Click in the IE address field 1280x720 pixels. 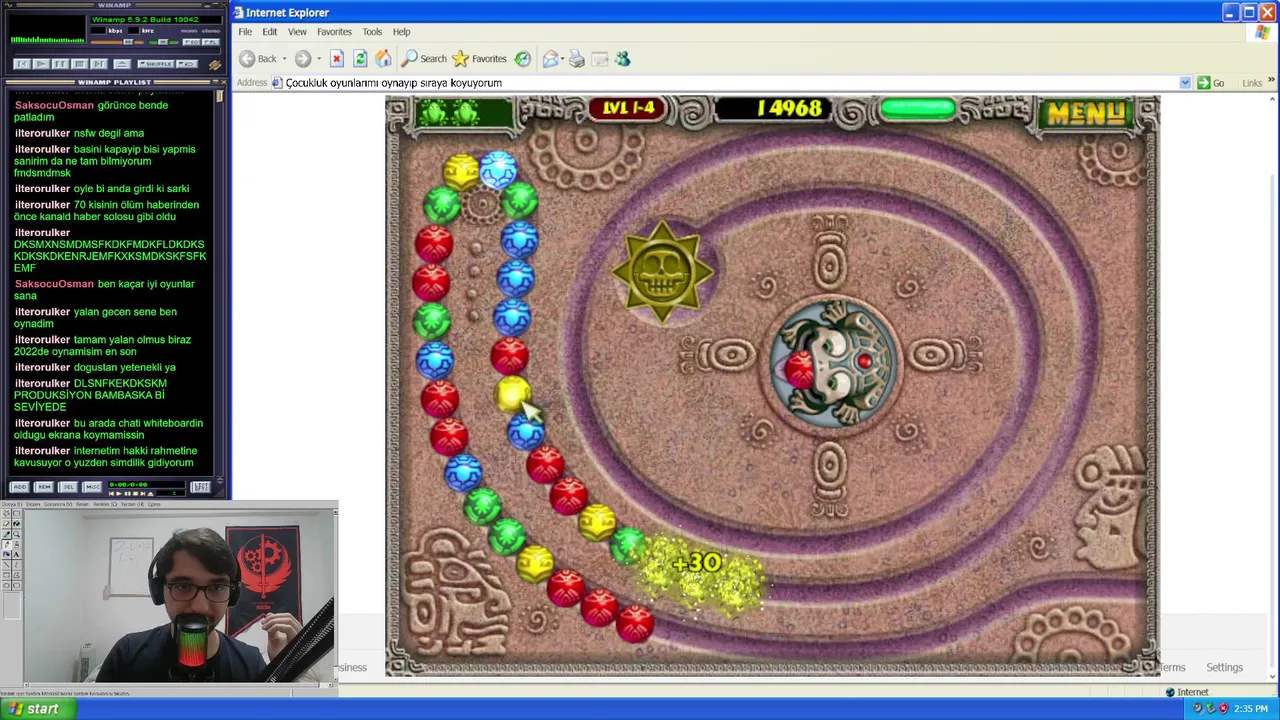pos(730,83)
